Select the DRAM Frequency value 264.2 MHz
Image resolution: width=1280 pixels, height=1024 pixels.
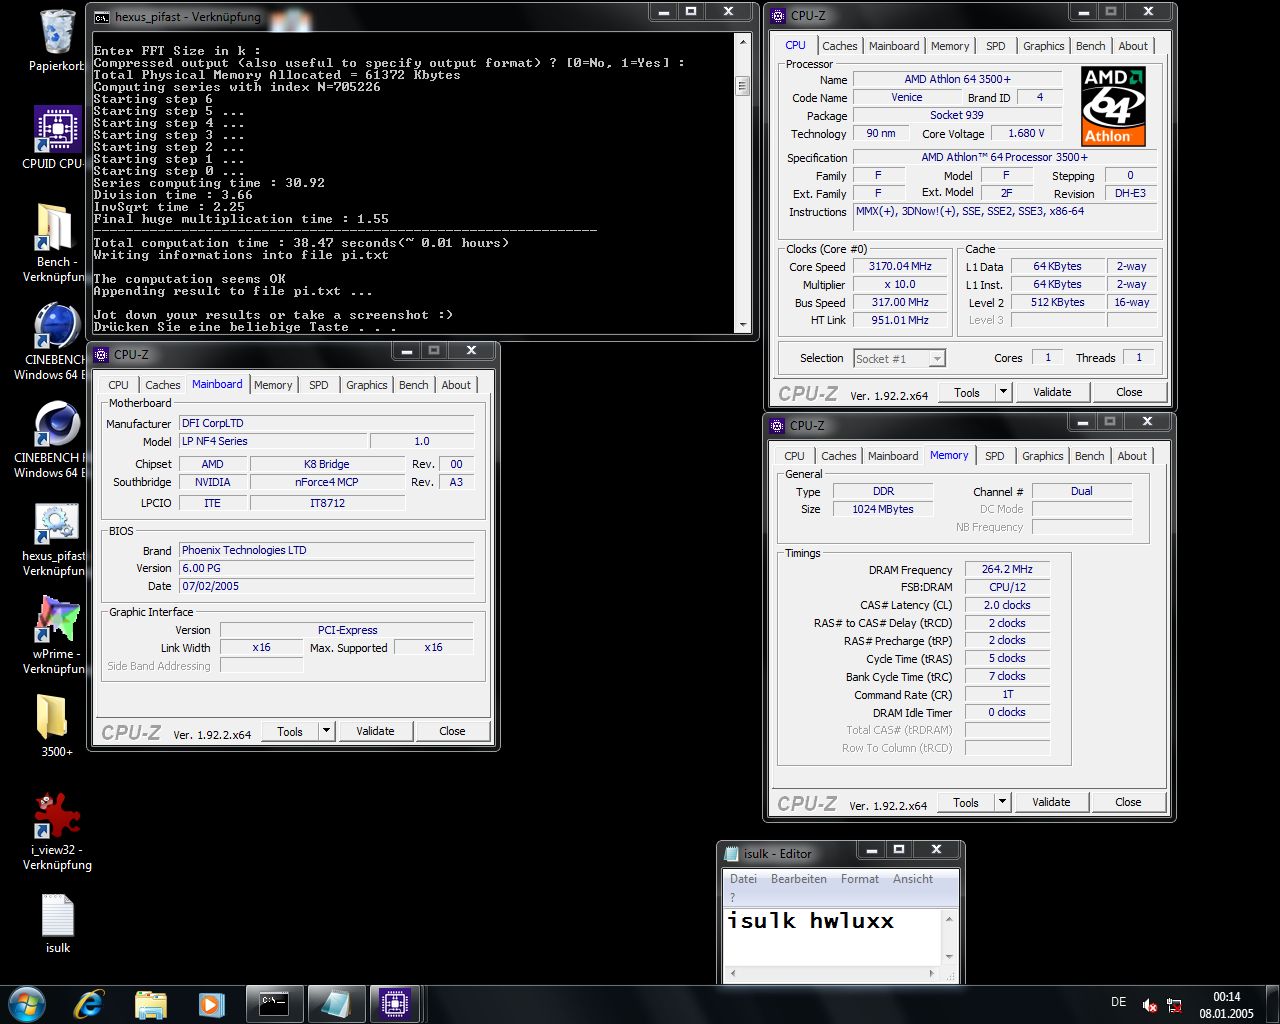pyautogui.click(x=1007, y=569)
